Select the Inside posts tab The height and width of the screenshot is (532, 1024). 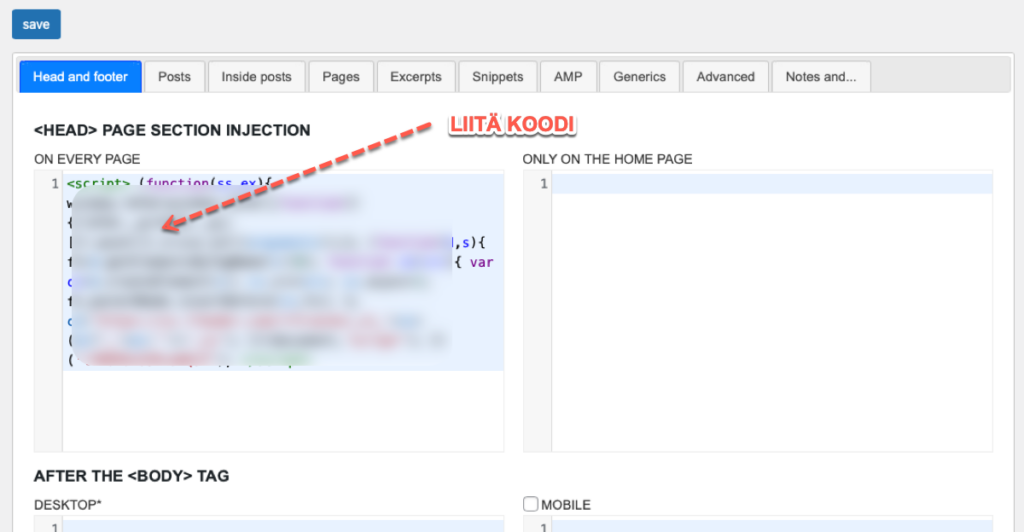[256, 77]
